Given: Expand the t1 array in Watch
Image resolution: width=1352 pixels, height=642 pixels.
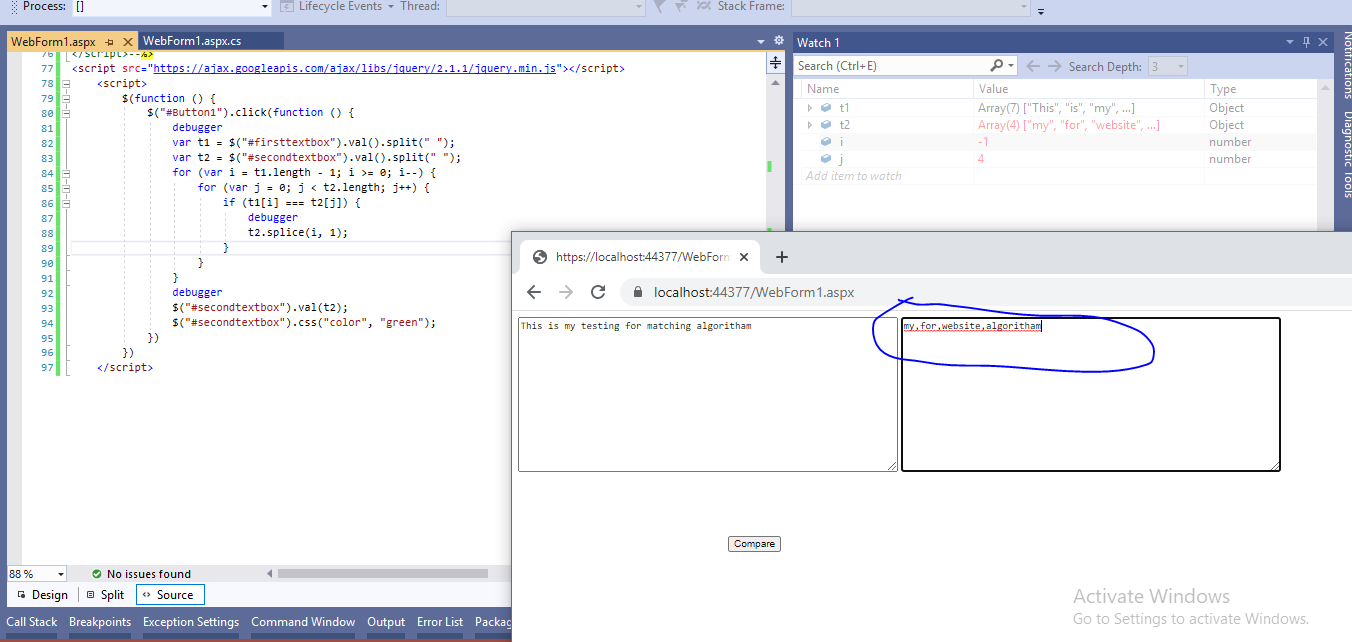Looking at the screenshot, I should coord(810,108).
